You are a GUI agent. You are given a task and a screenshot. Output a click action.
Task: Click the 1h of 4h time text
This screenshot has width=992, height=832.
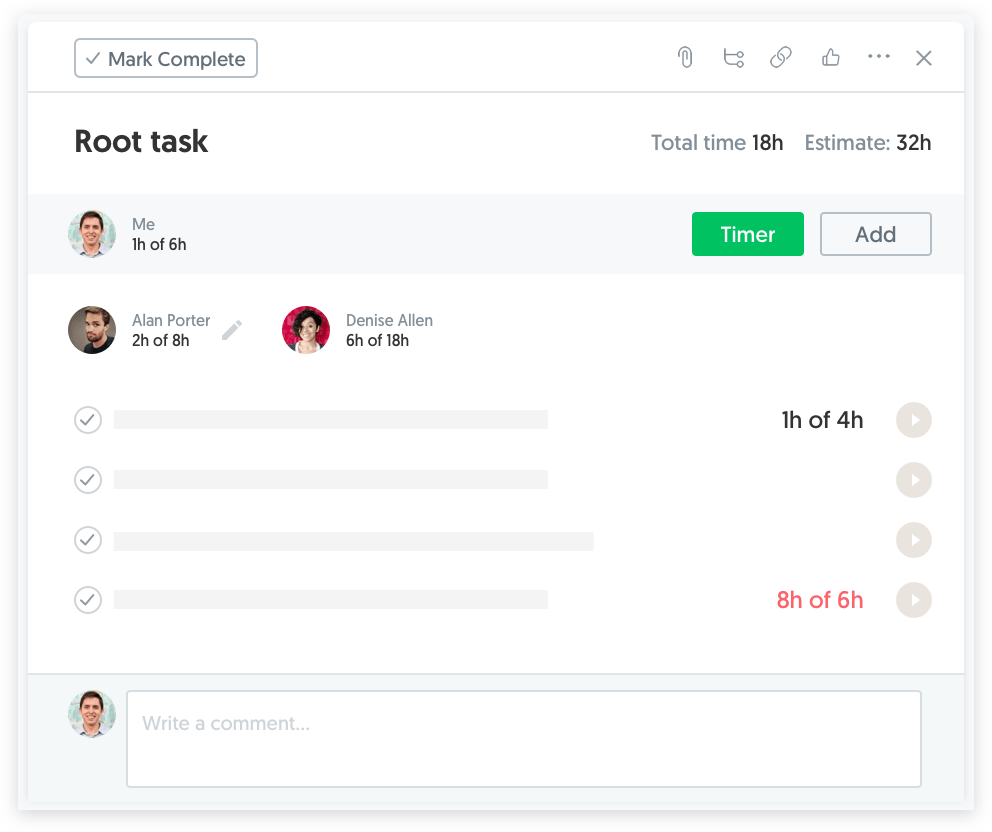822,420
